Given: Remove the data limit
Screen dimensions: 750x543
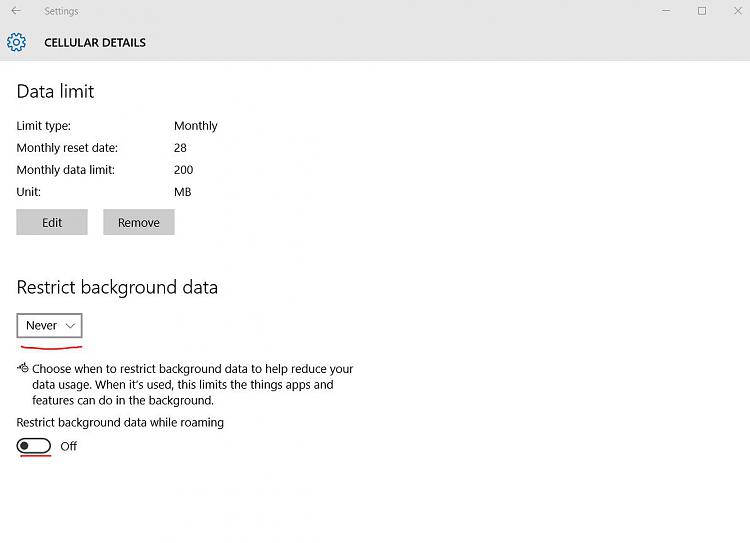Looking at the screenshot, I should 139,222.
